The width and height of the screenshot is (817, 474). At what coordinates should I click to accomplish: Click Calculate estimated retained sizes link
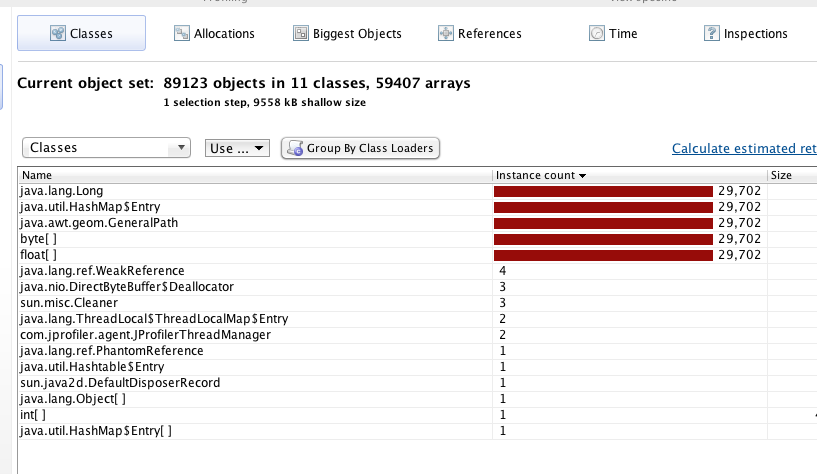point(743,149)
